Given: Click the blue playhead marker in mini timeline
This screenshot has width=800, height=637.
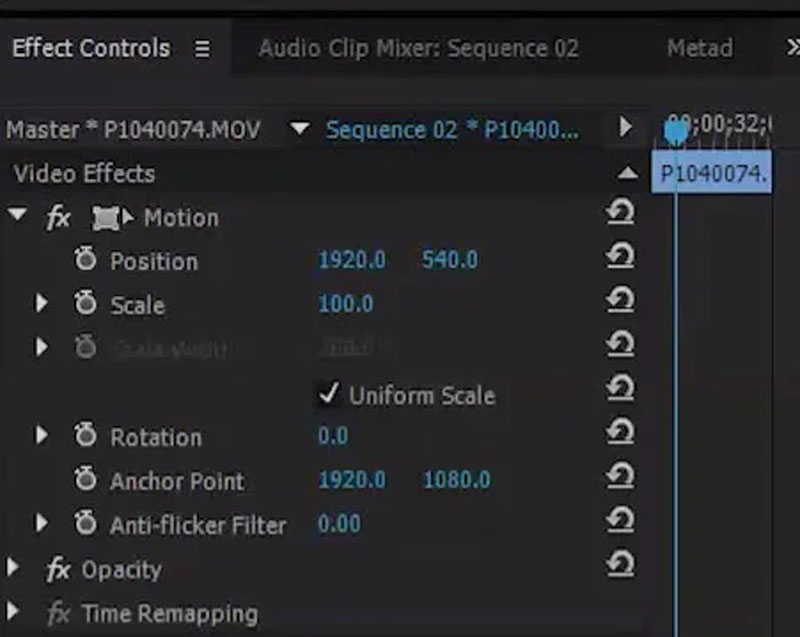Looking at the screenshot, I should coord(676,131).
